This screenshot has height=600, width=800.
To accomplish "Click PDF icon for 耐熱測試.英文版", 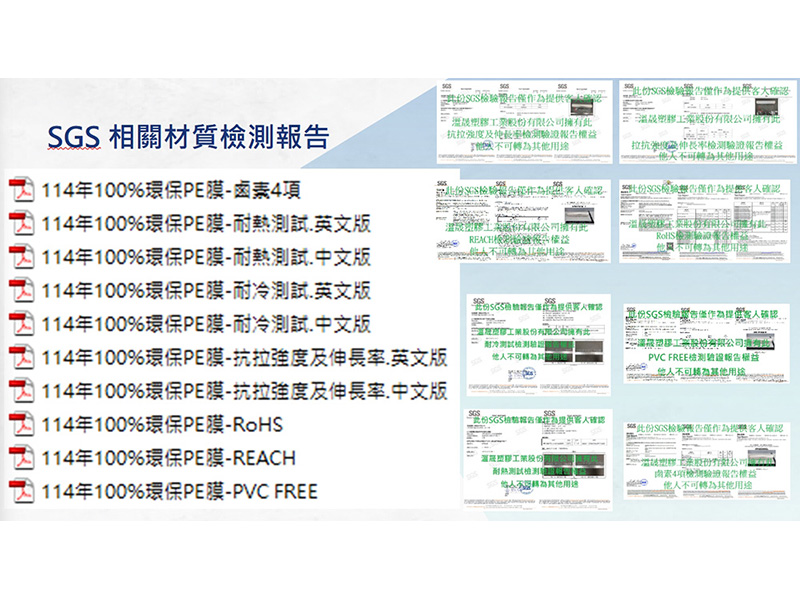I will pyautogui.click(x=21, y=223).
